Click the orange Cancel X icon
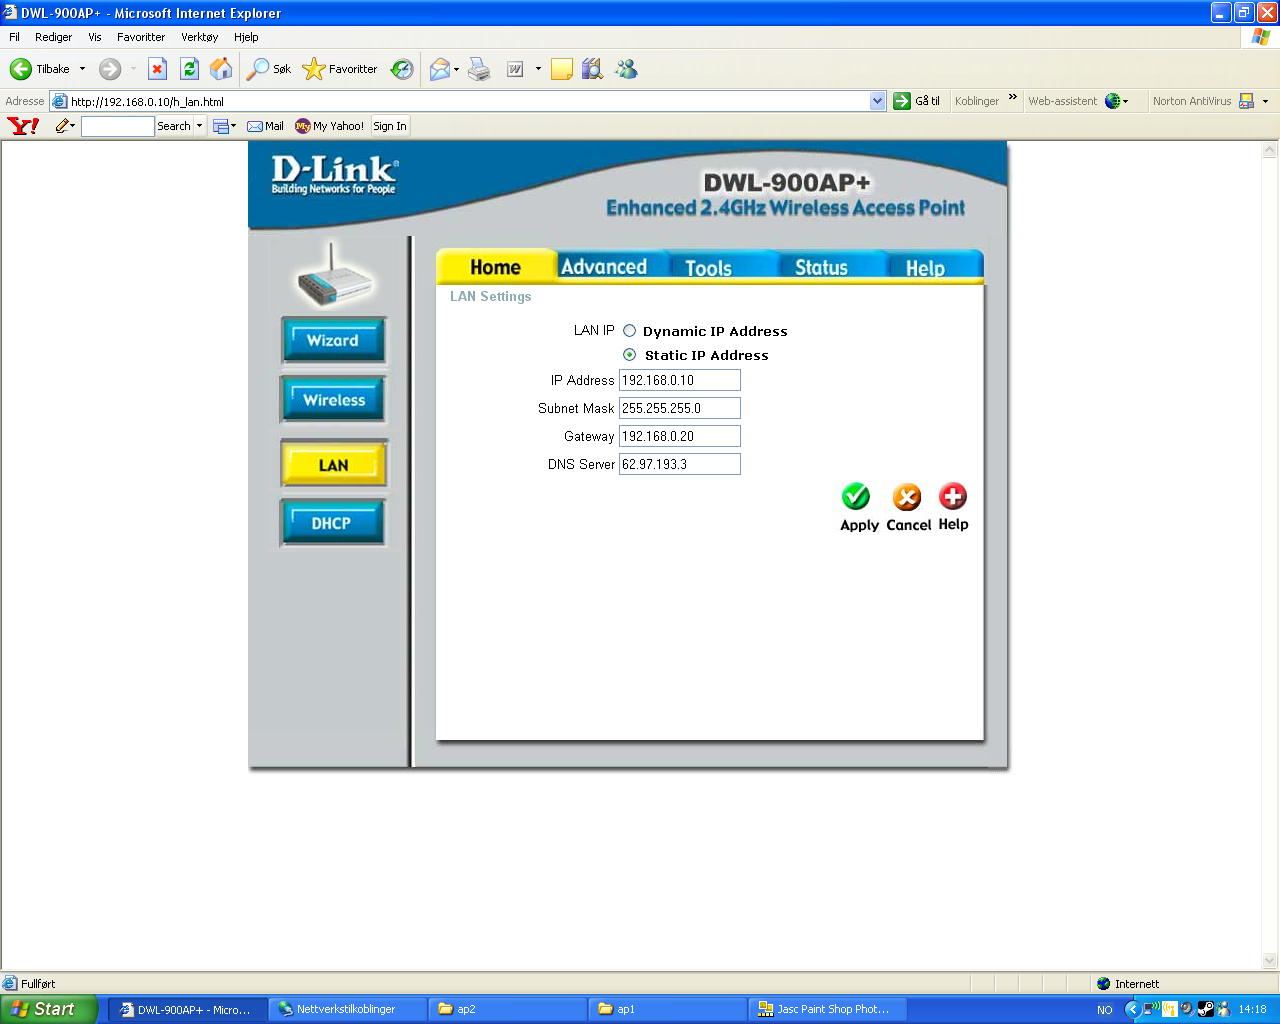Image resolution: width=1280 pixels, height=1024 pixels. click(x=907, y=497)
